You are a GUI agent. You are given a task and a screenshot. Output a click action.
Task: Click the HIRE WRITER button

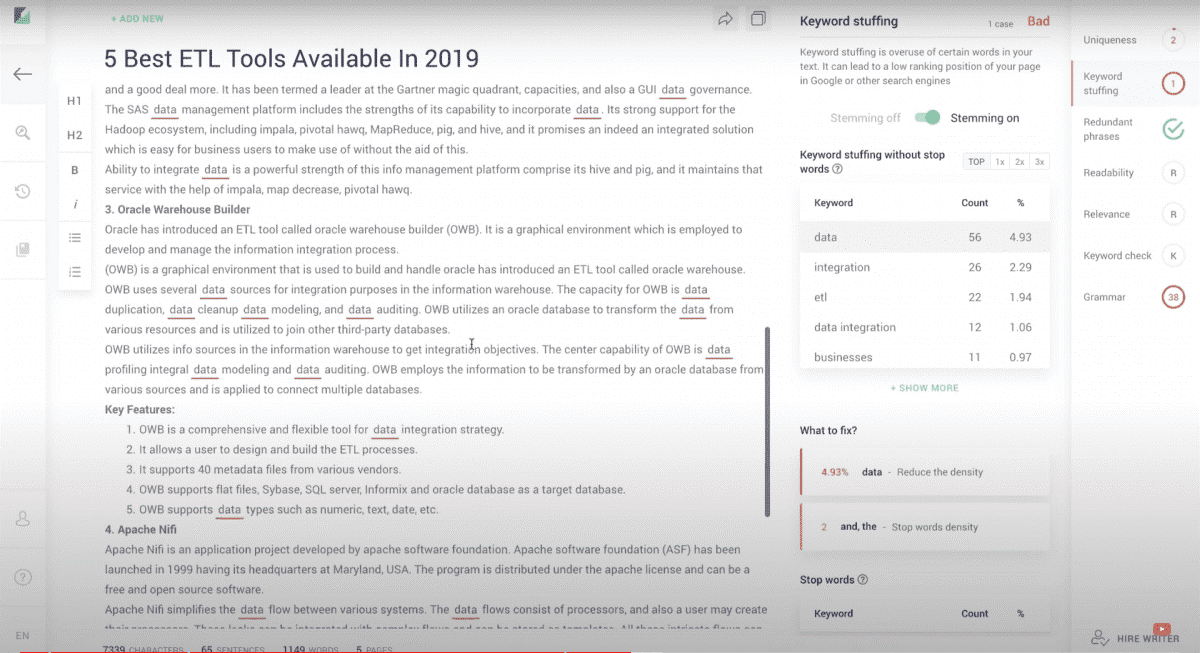[1135, 637]
